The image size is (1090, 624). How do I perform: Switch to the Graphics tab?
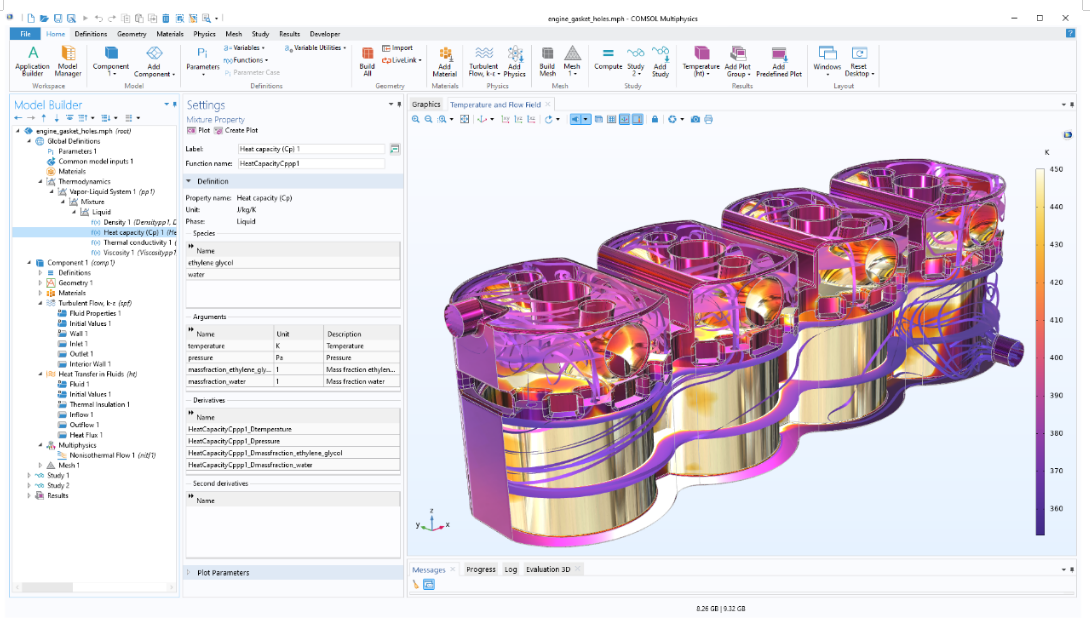pyautogui.click(x=426, y=104)
